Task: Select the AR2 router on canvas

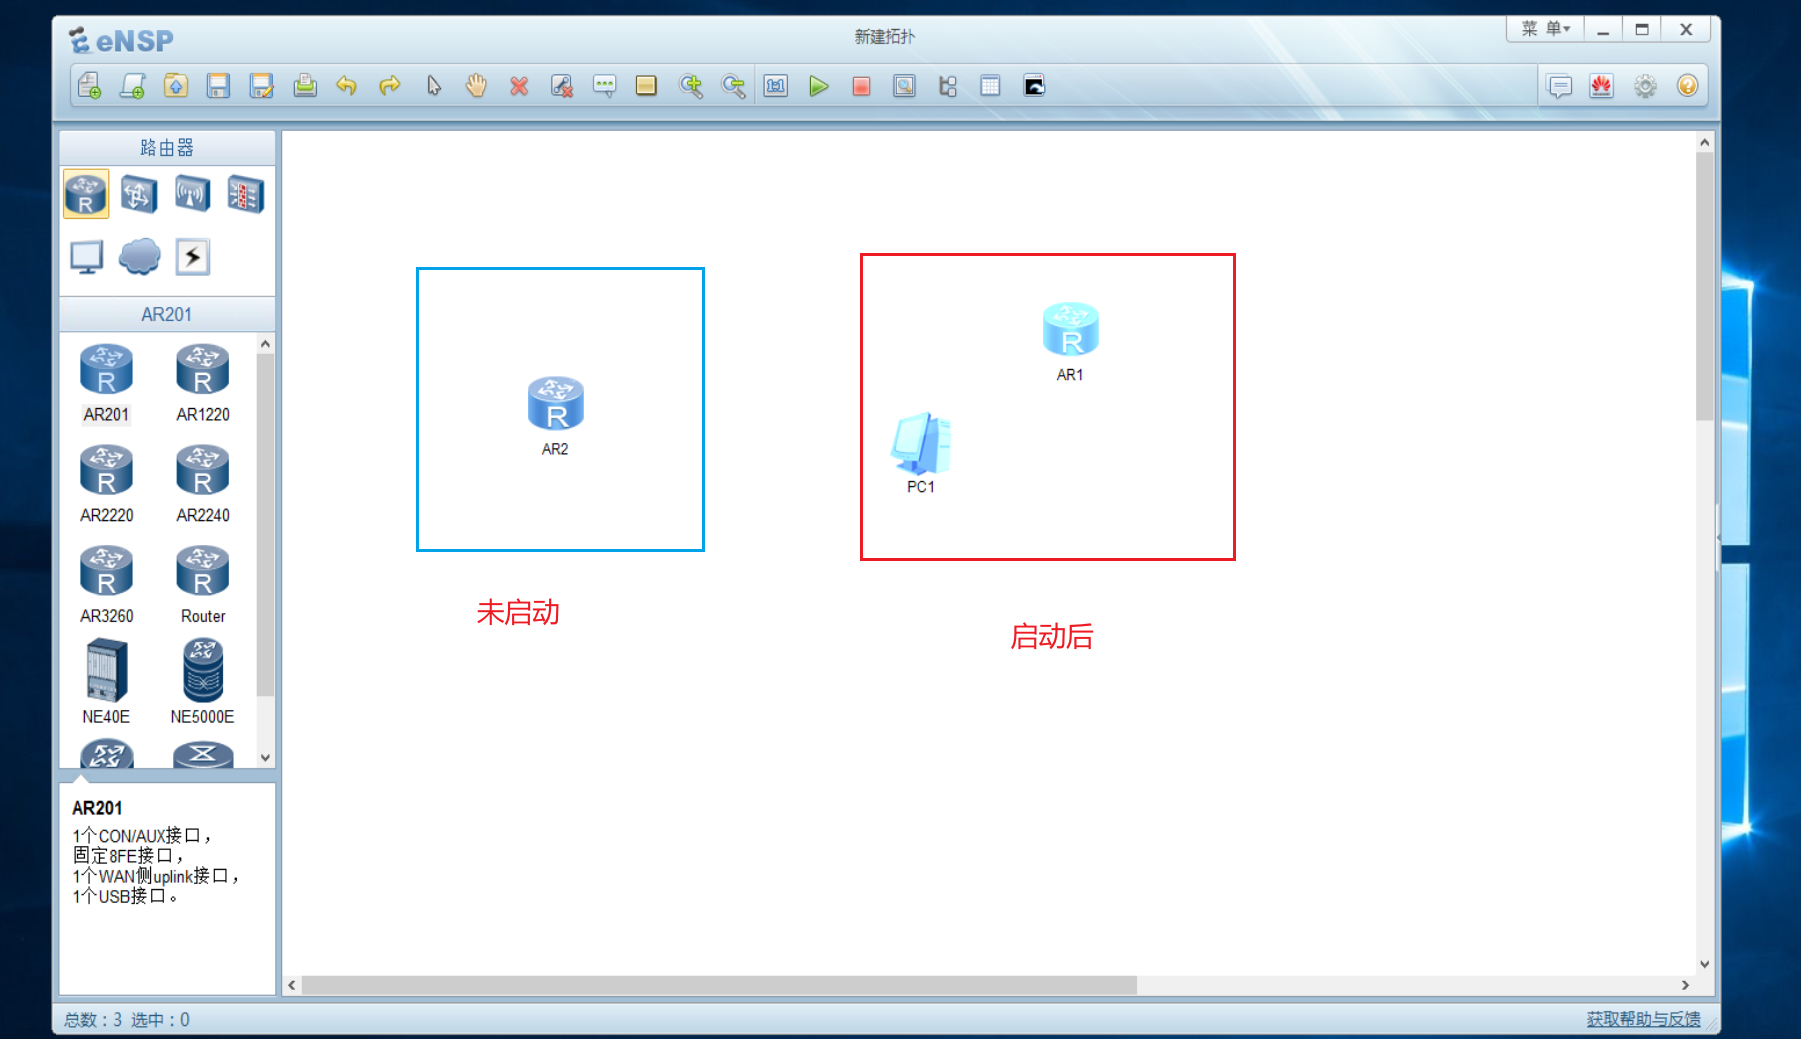Action: [x=556, y=404]
